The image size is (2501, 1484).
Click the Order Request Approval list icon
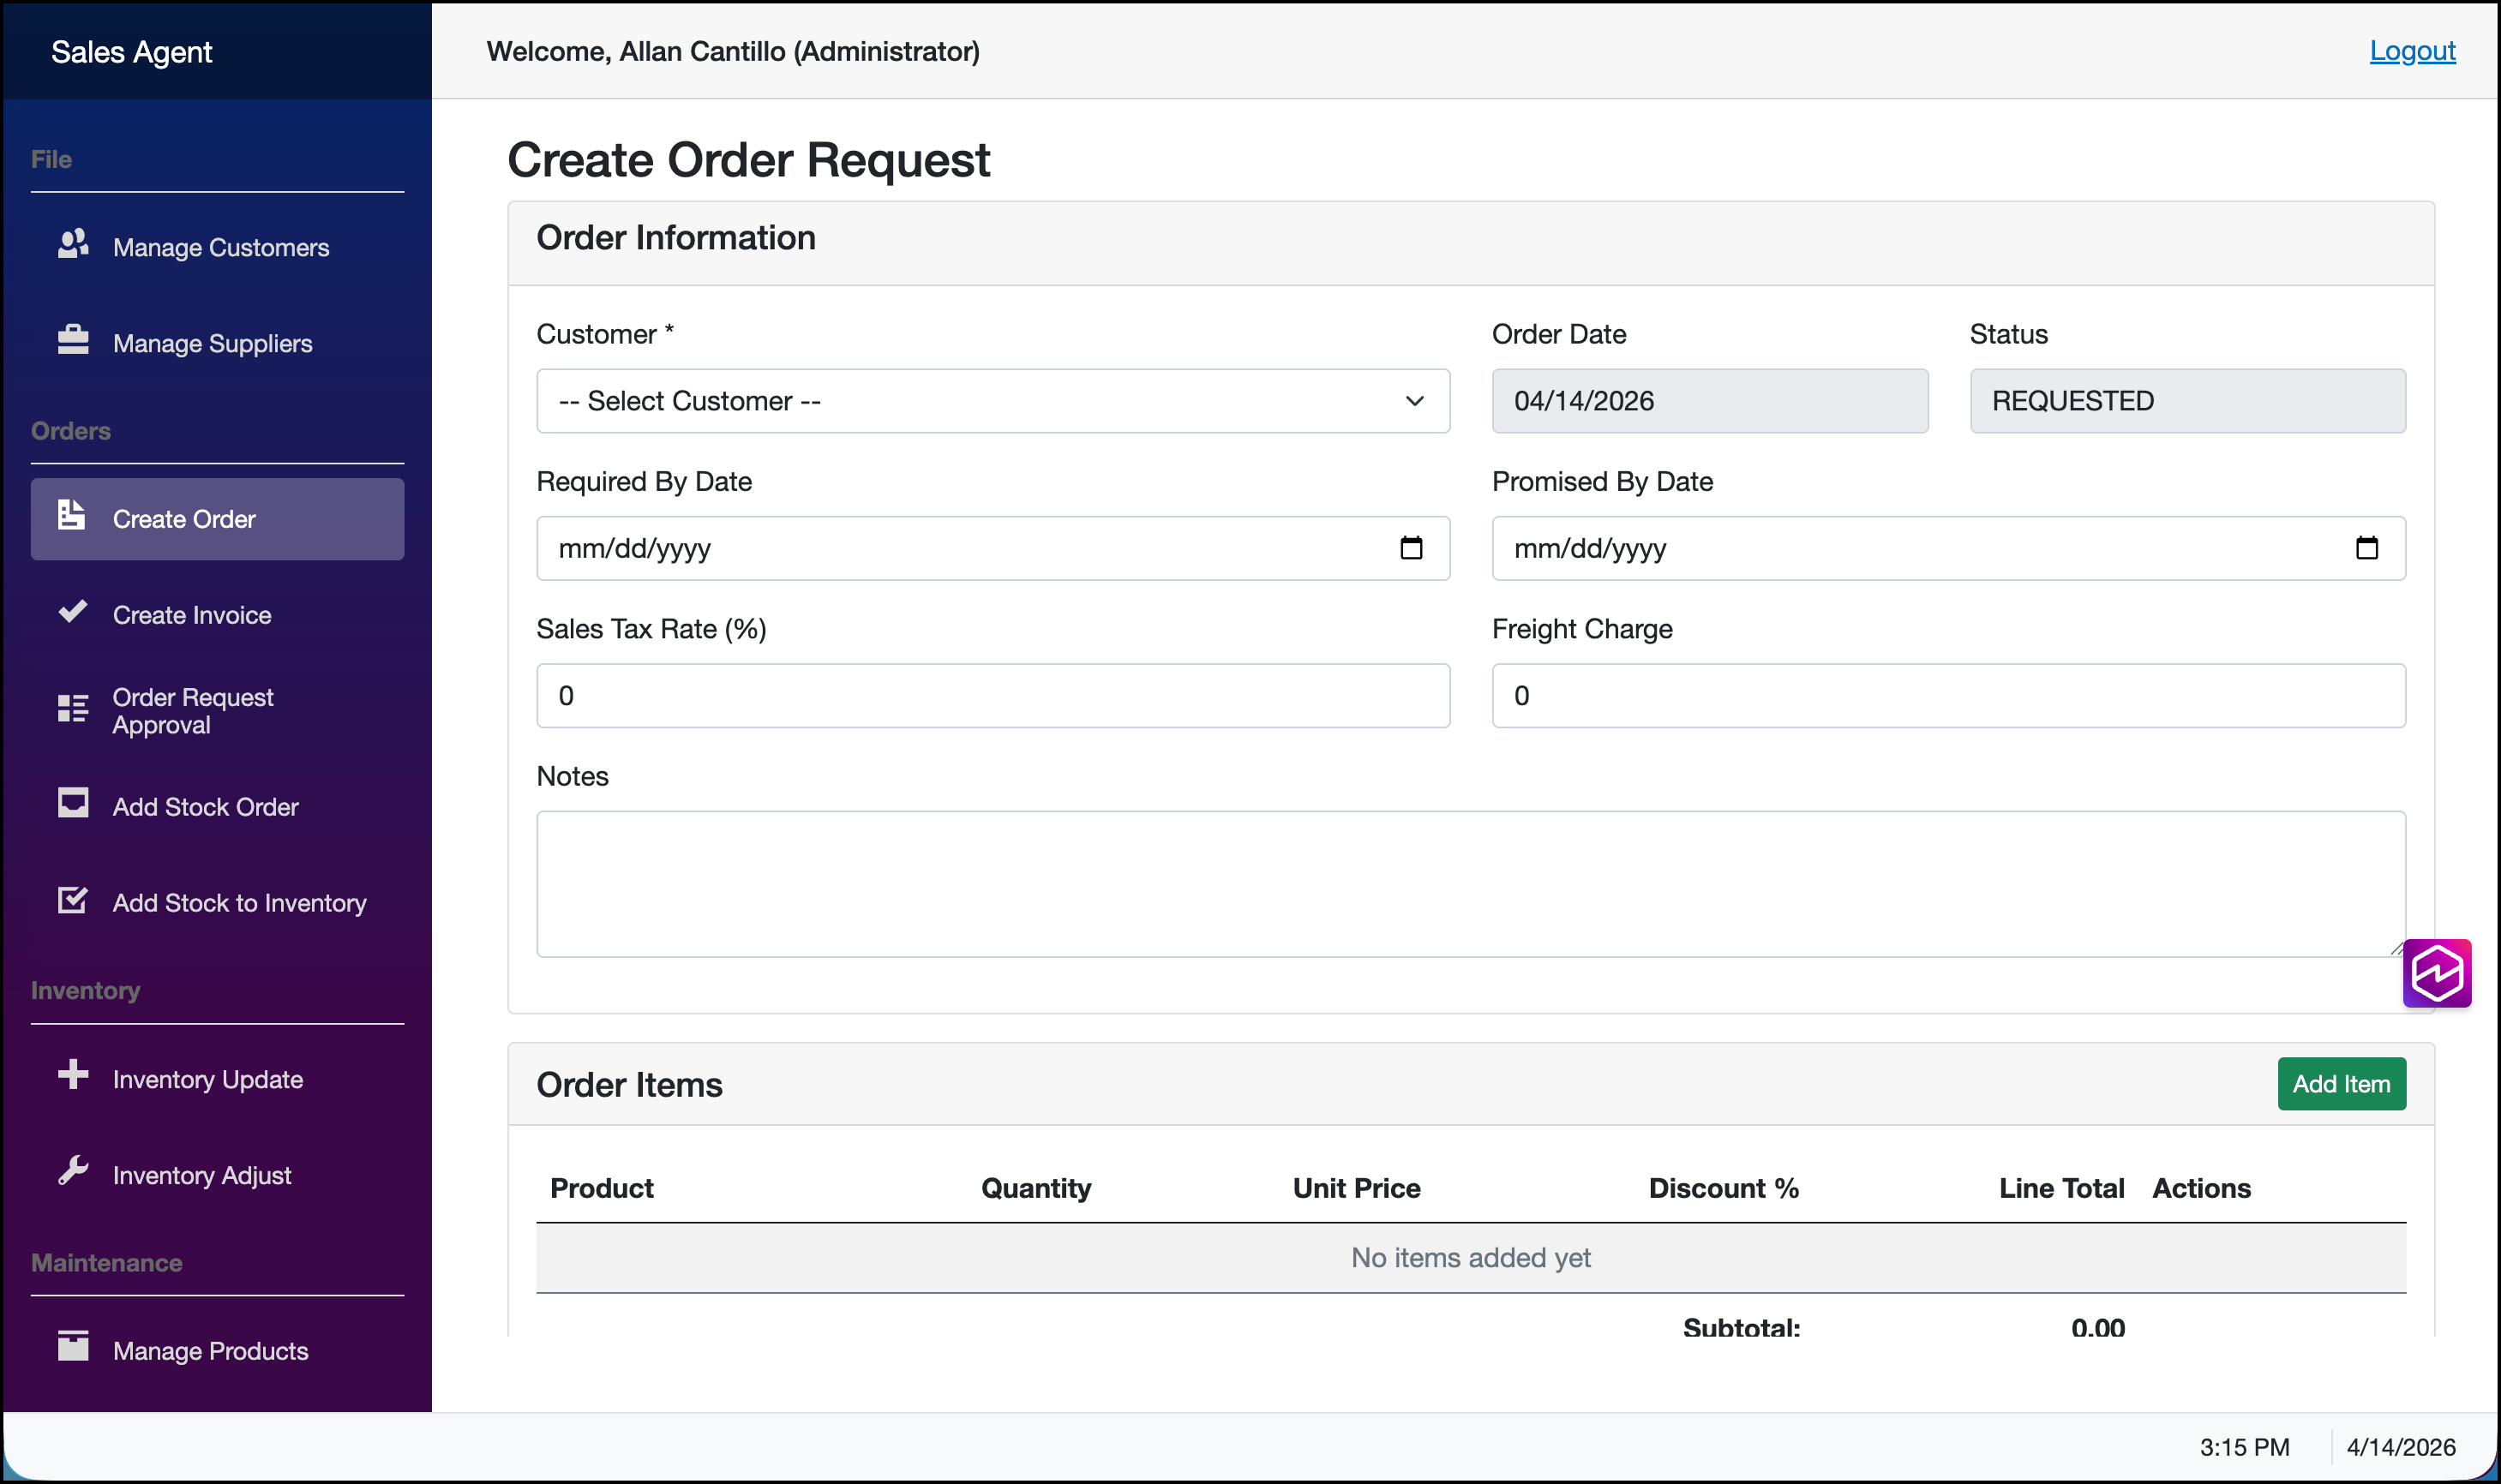(x=72, y=709)
